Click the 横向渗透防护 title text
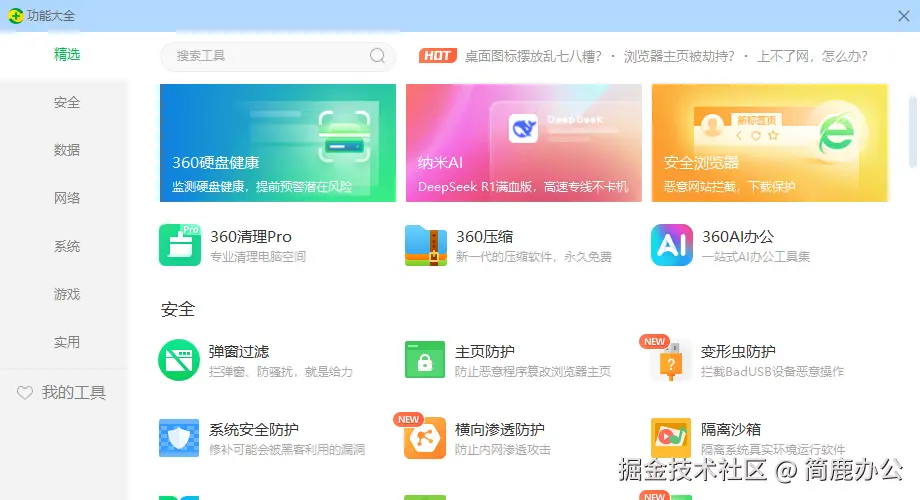This screenshot has height=500, width=920. click(x=499, y=430)
